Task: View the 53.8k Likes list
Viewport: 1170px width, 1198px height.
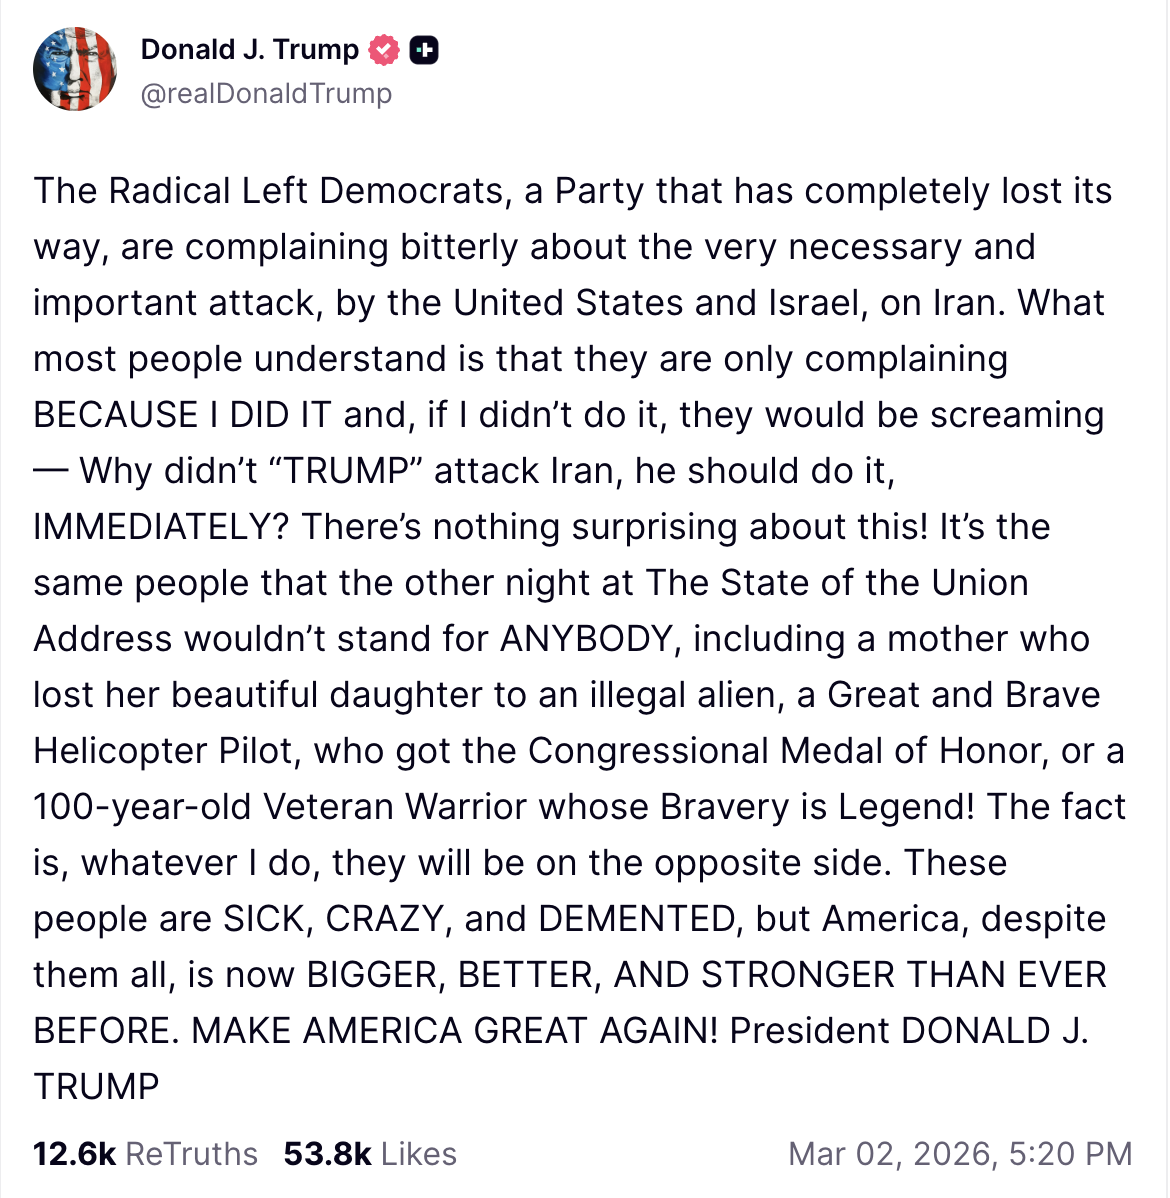Action: [x=370, y=1154]
